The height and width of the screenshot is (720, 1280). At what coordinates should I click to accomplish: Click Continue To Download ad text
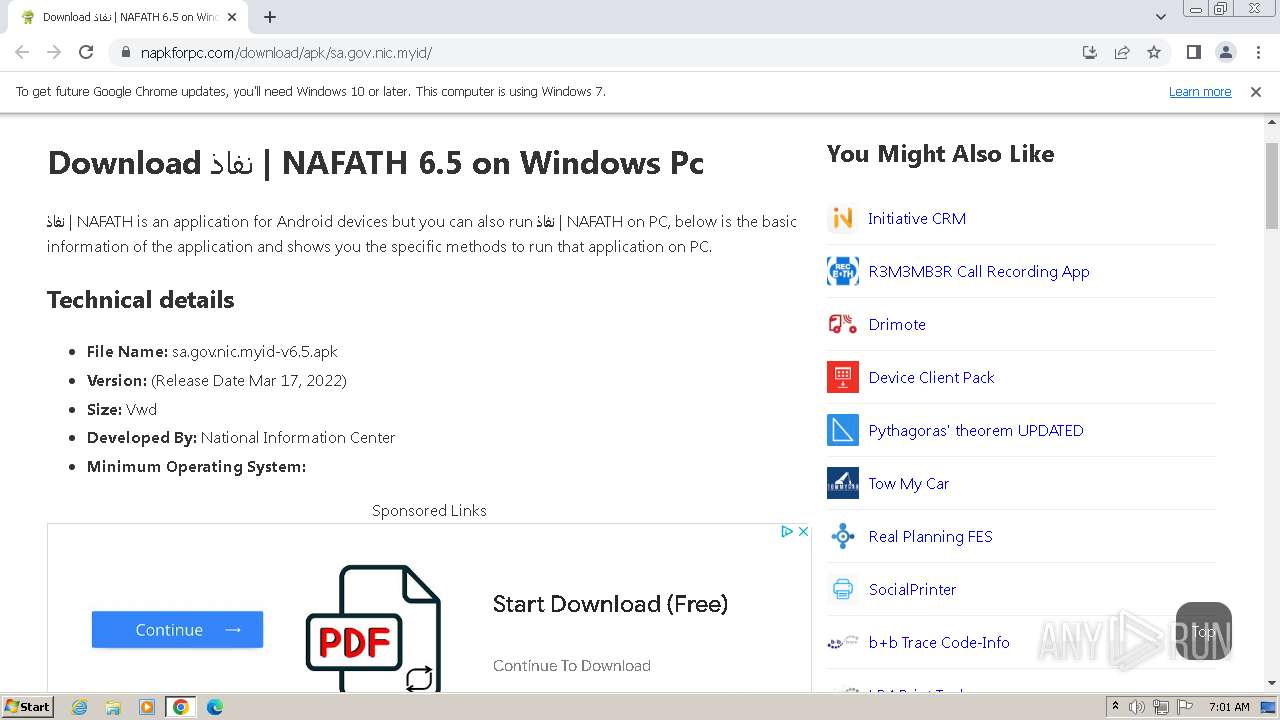572,666
